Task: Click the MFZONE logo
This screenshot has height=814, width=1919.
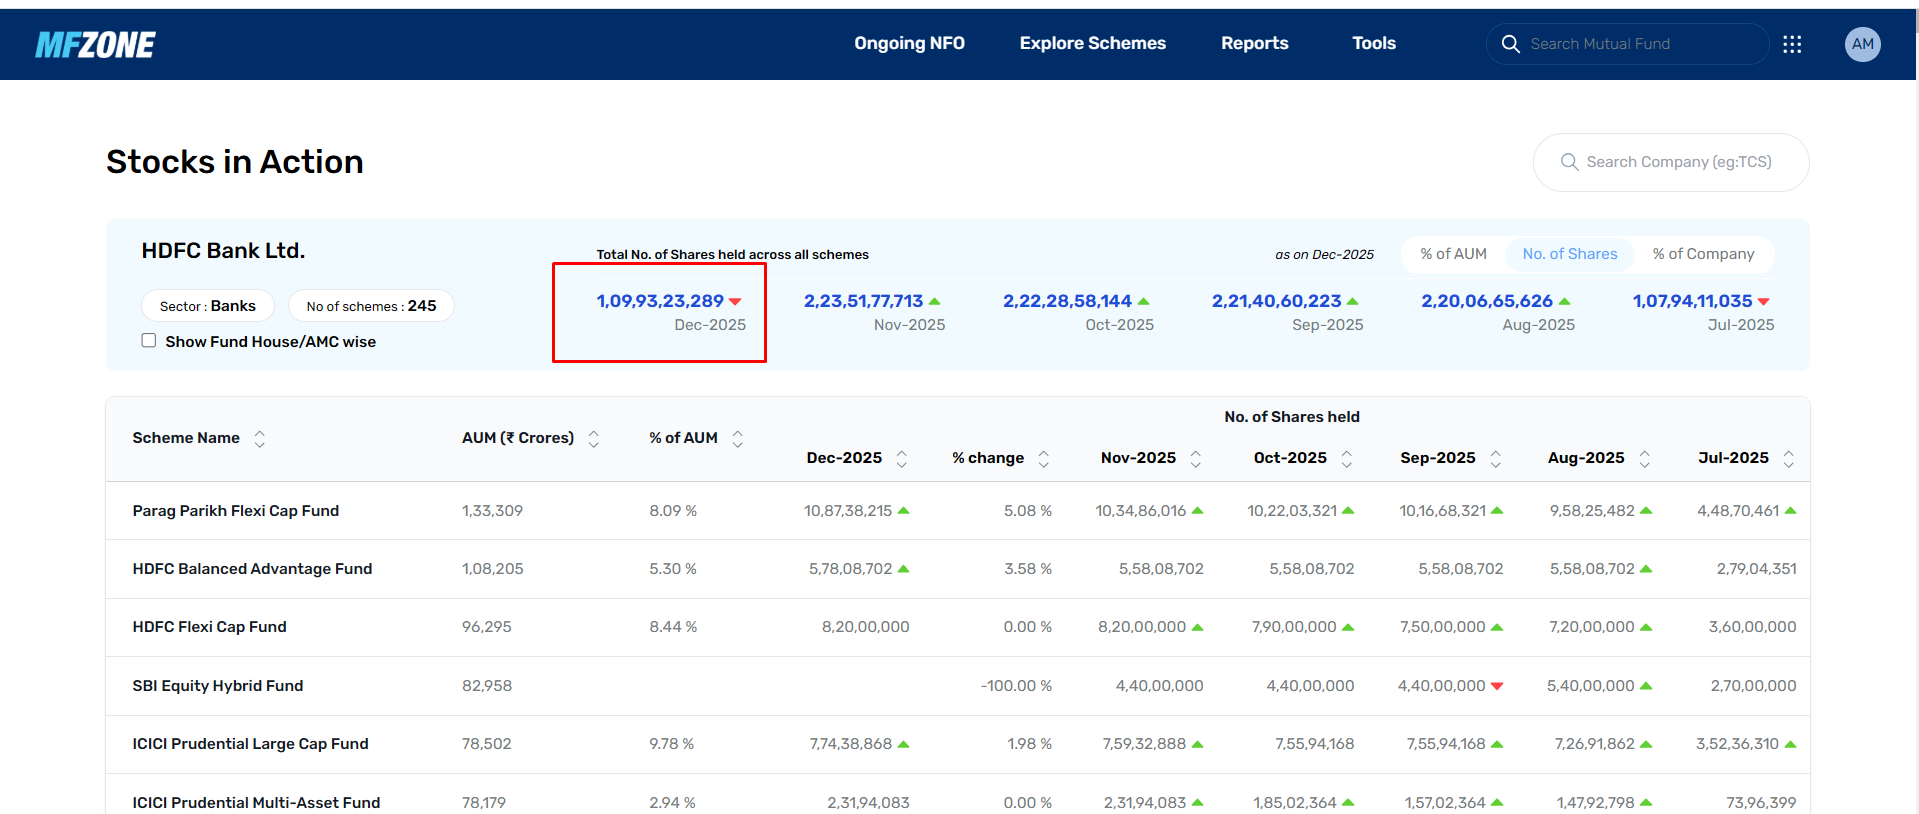Action: click(95, 44)
